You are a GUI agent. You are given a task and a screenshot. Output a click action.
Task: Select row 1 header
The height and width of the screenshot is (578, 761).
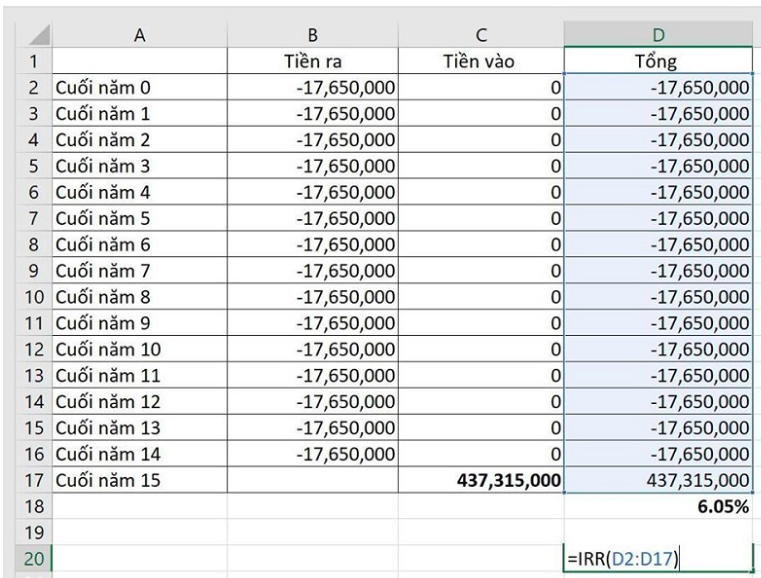tap(34, 61)
